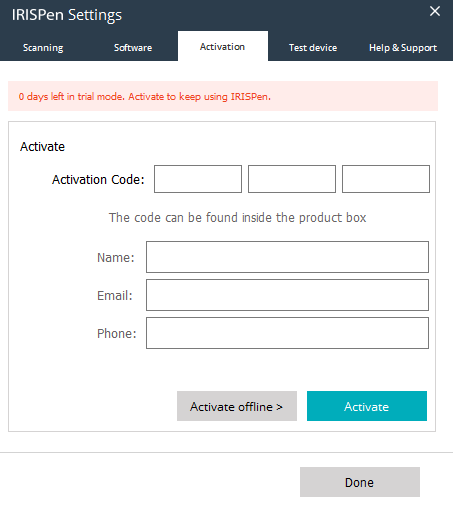Focus the Email input field
Image resolution: width=453 pixels, height=509 pixels.
287,295
